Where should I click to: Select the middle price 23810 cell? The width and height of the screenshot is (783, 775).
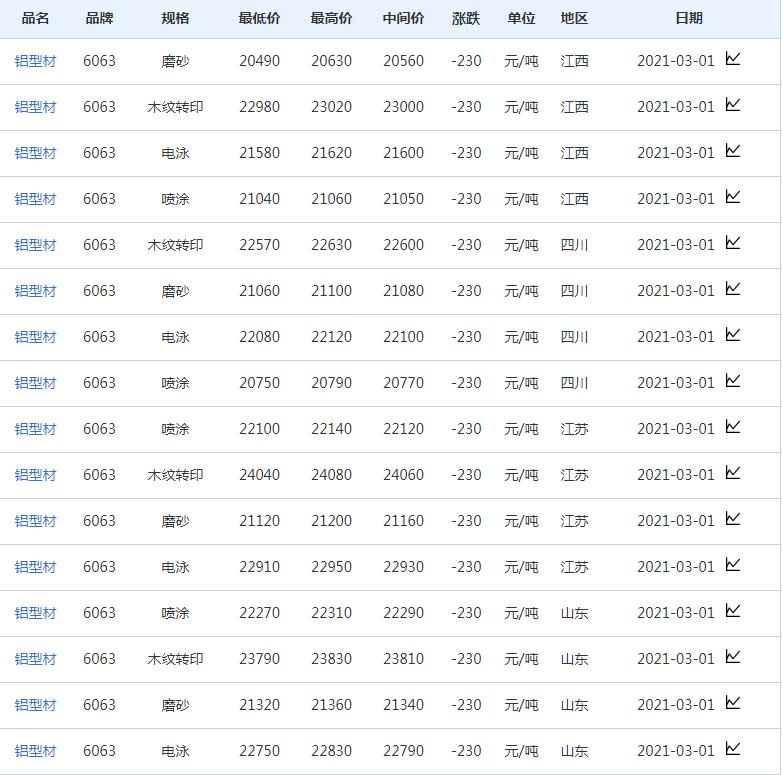(403, 659)
